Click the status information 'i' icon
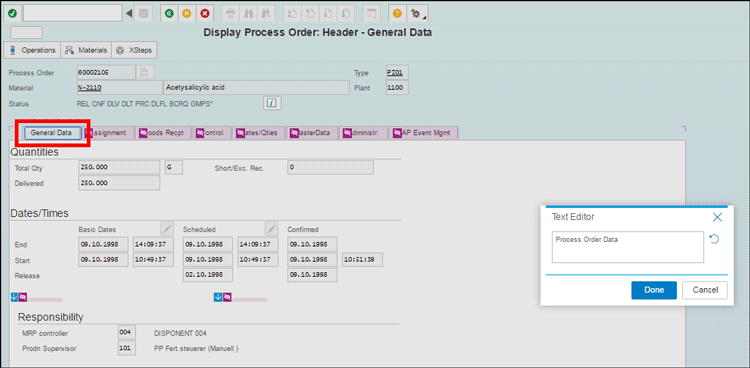Image resolution: width=750 pixels, height=368 pixels. pos(272,103)
